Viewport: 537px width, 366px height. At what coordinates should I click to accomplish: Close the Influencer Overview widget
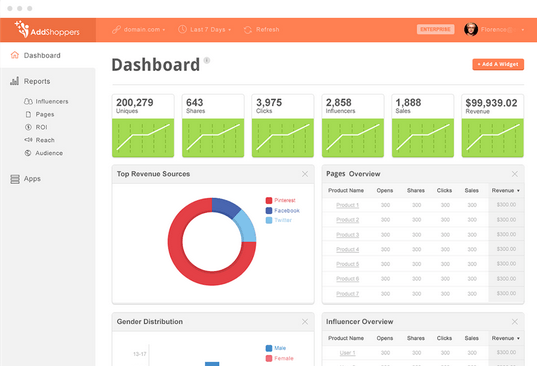point(514,321)
